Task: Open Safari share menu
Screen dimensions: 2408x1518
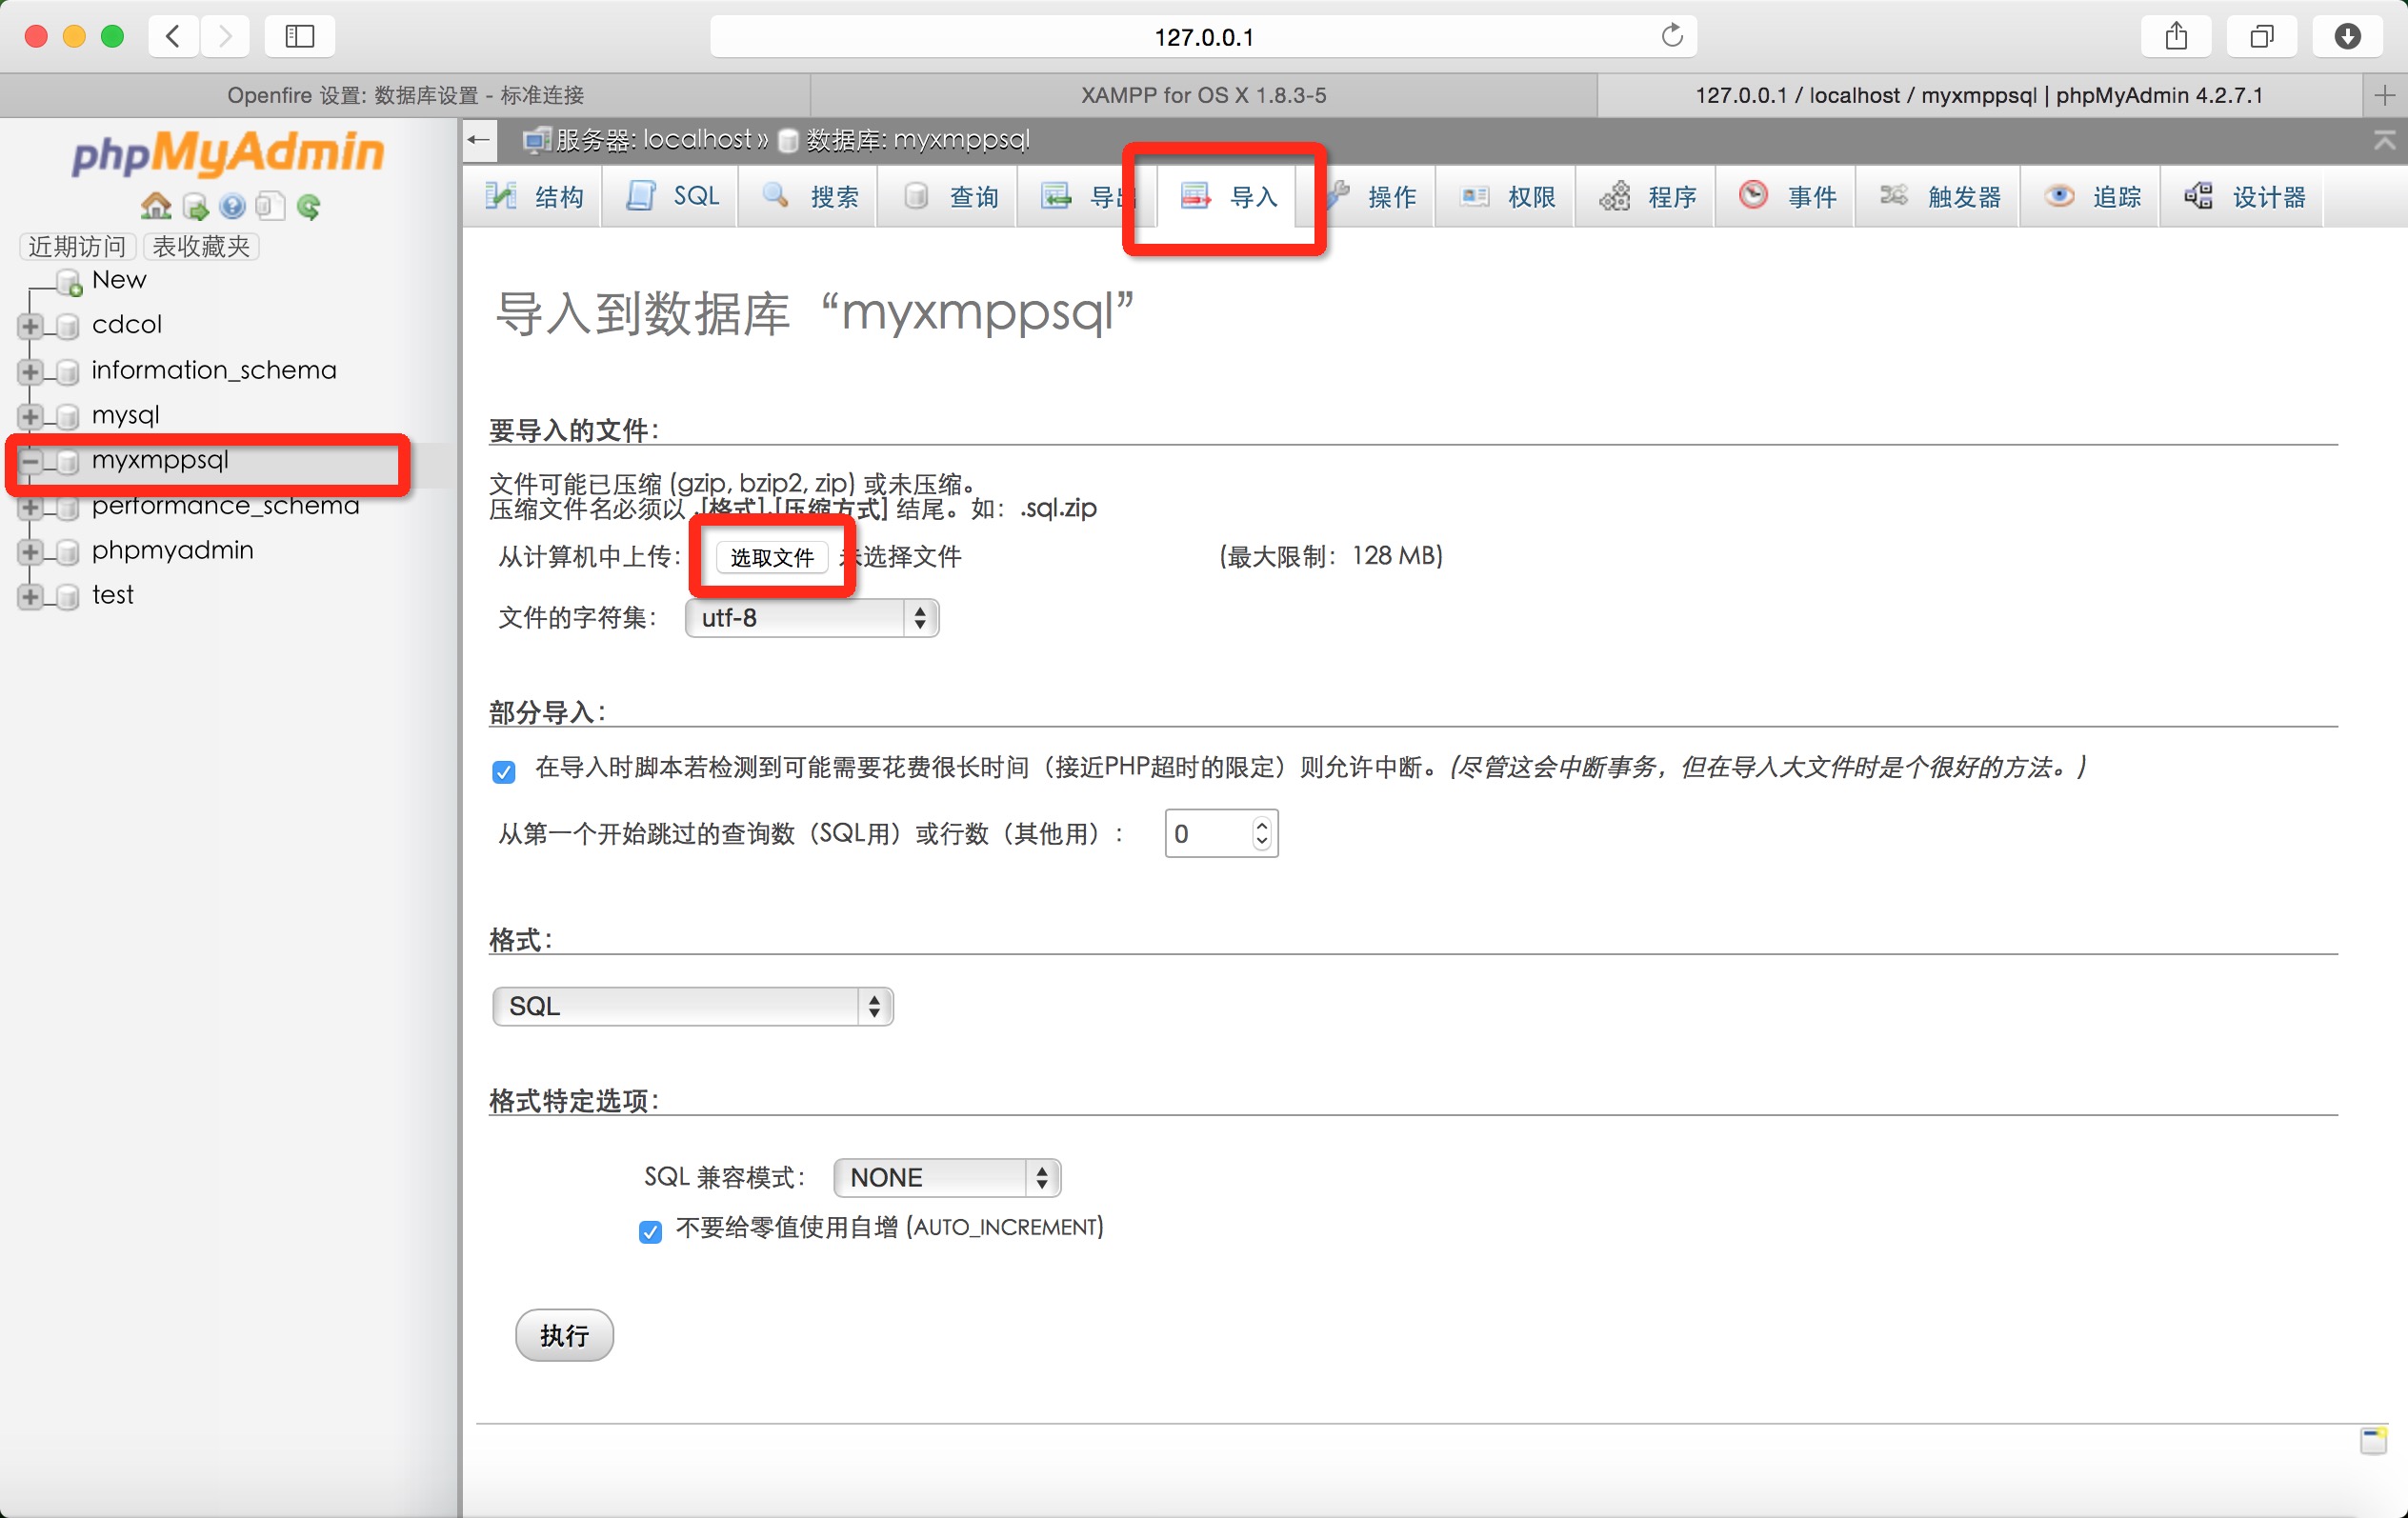Action: [x=2176, y=37]
